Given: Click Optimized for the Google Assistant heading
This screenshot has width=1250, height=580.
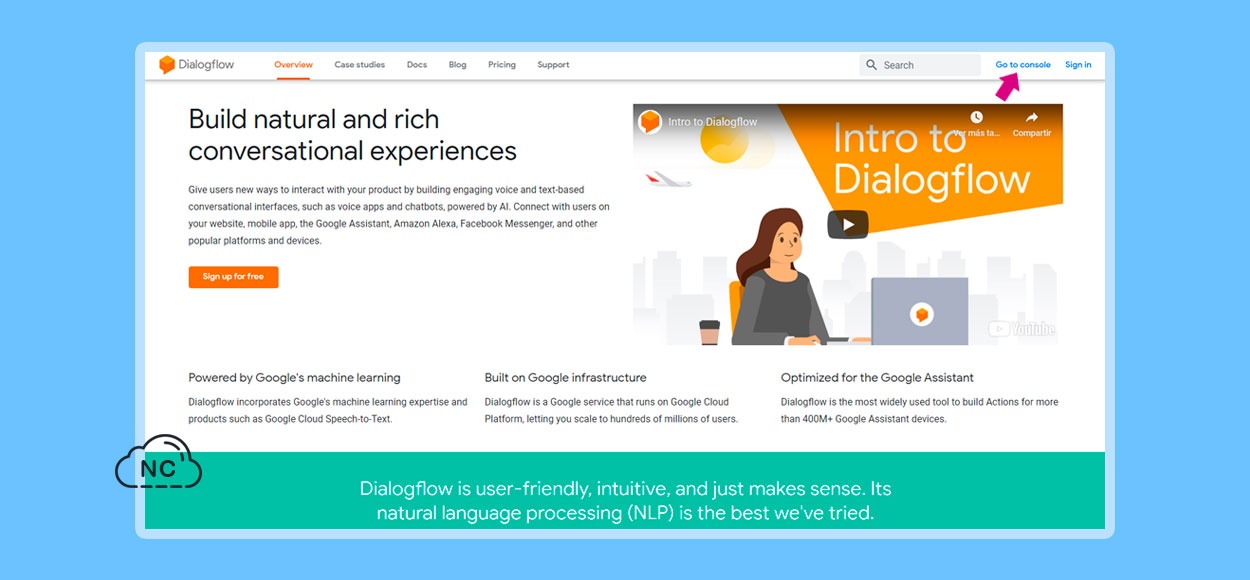Looking at the screenshot, I should [x=877, y=378].
